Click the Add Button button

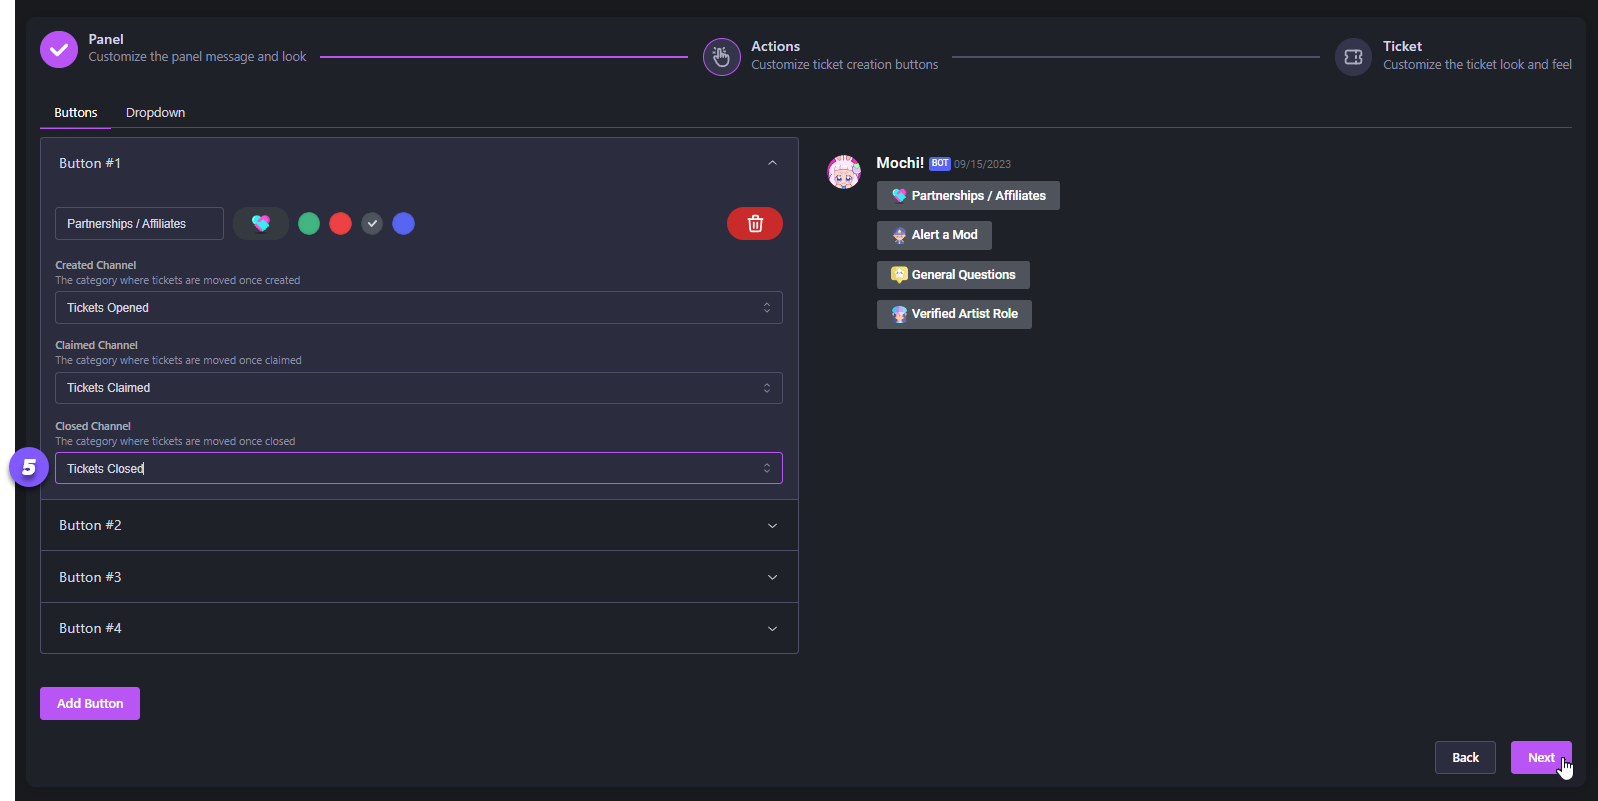coord(90,703)
